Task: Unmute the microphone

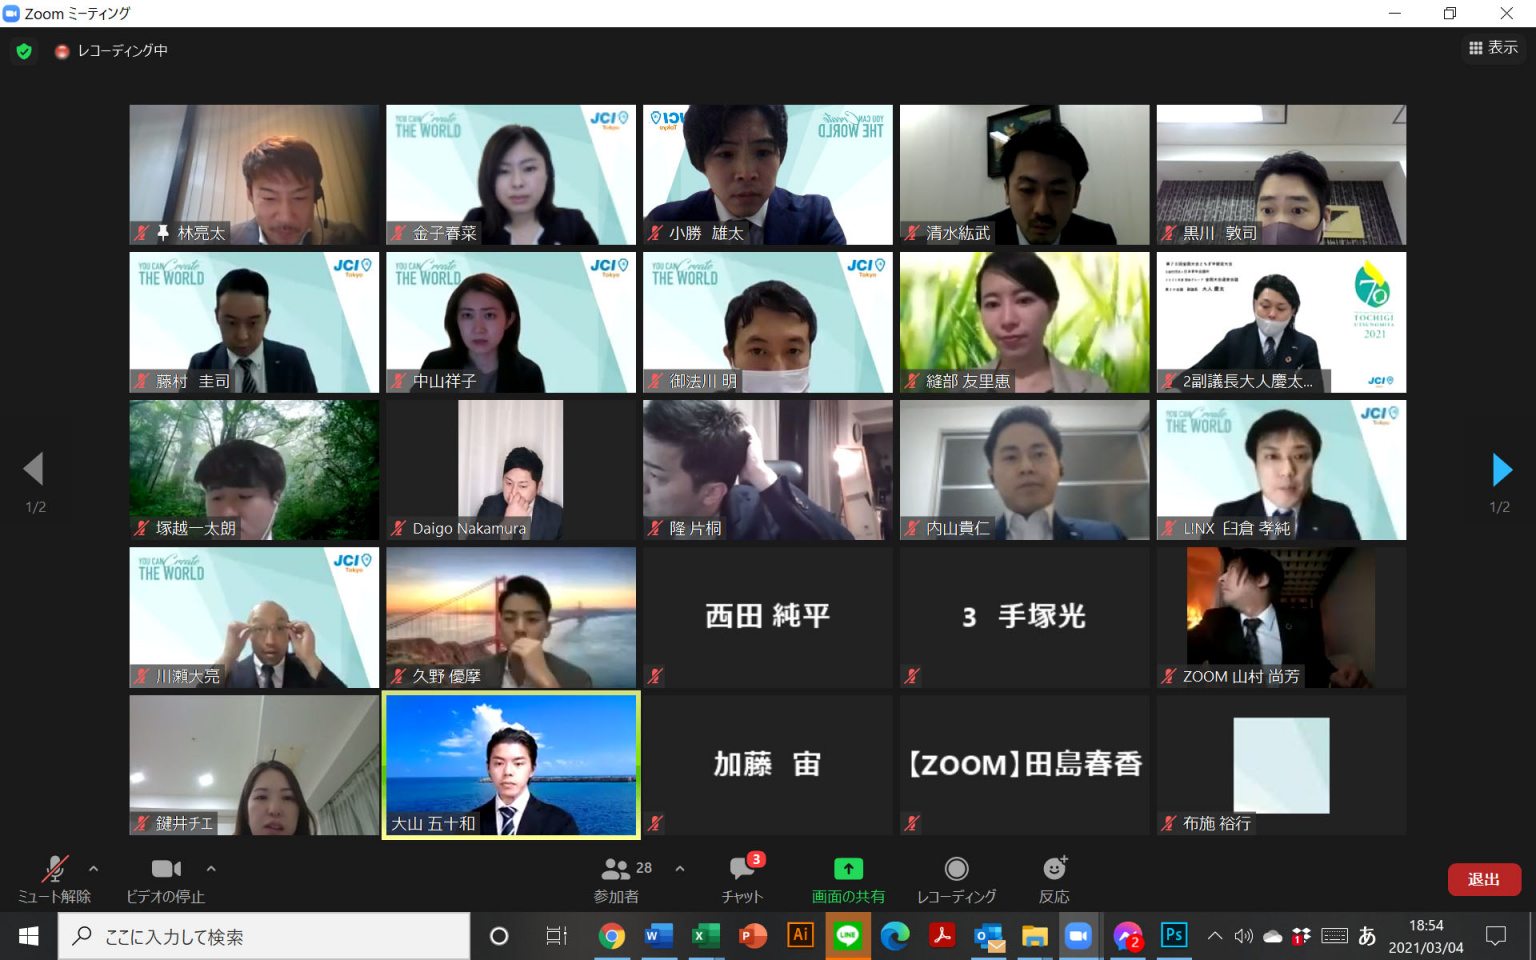Action: [54, 869]
